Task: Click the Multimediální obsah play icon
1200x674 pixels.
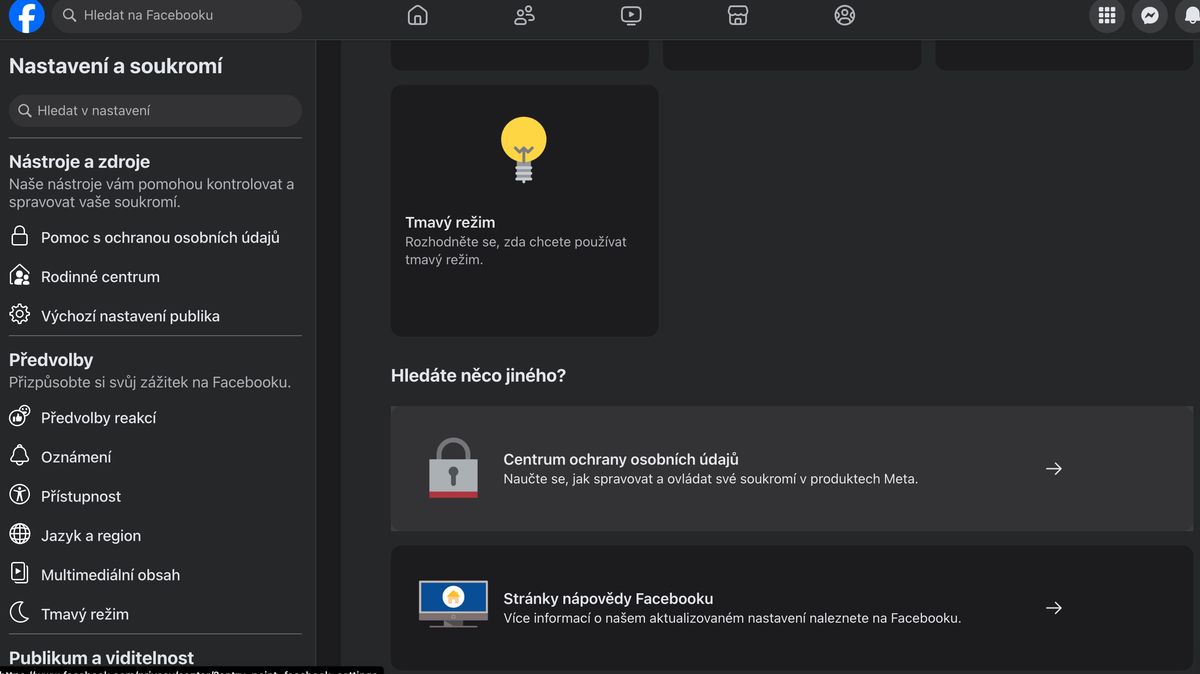Action: click(x=20, y=574)
